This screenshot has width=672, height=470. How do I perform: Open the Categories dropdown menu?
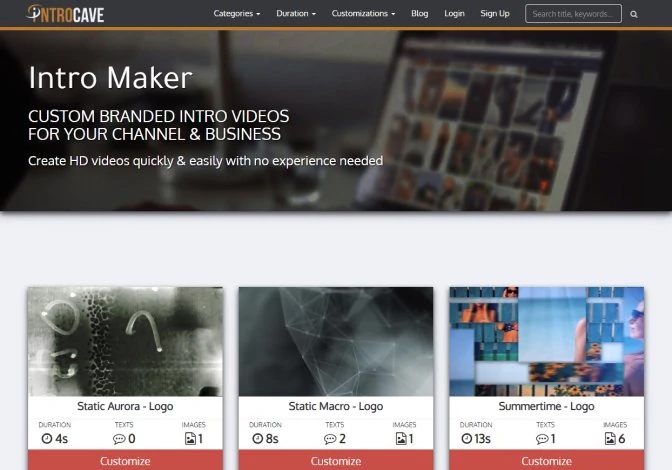[237, 14]
